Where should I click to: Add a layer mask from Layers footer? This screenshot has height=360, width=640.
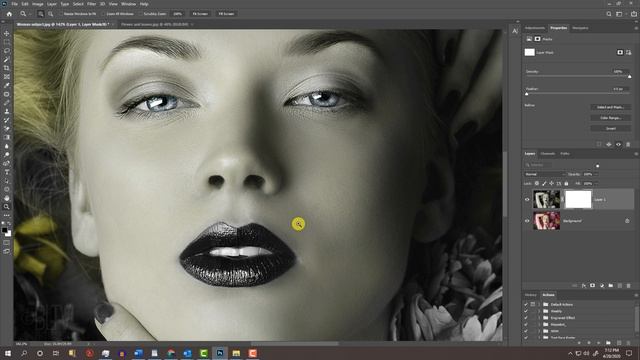pos(593,286)
